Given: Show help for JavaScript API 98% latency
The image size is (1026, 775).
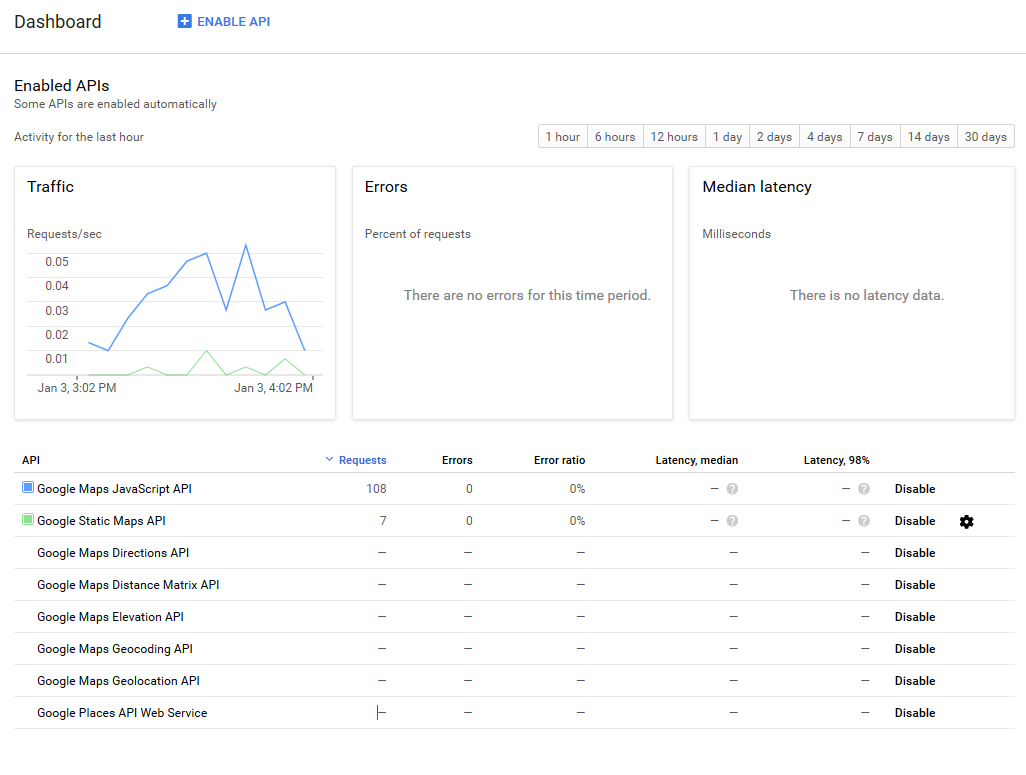Looking at the screenshot, I should [864, 489].
